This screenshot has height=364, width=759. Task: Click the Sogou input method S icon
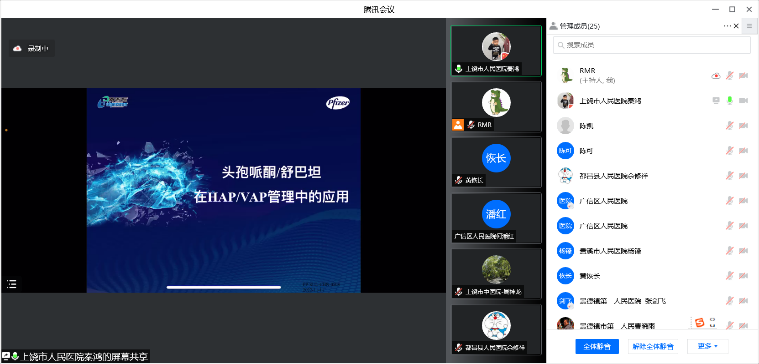[x=699, y=322]
